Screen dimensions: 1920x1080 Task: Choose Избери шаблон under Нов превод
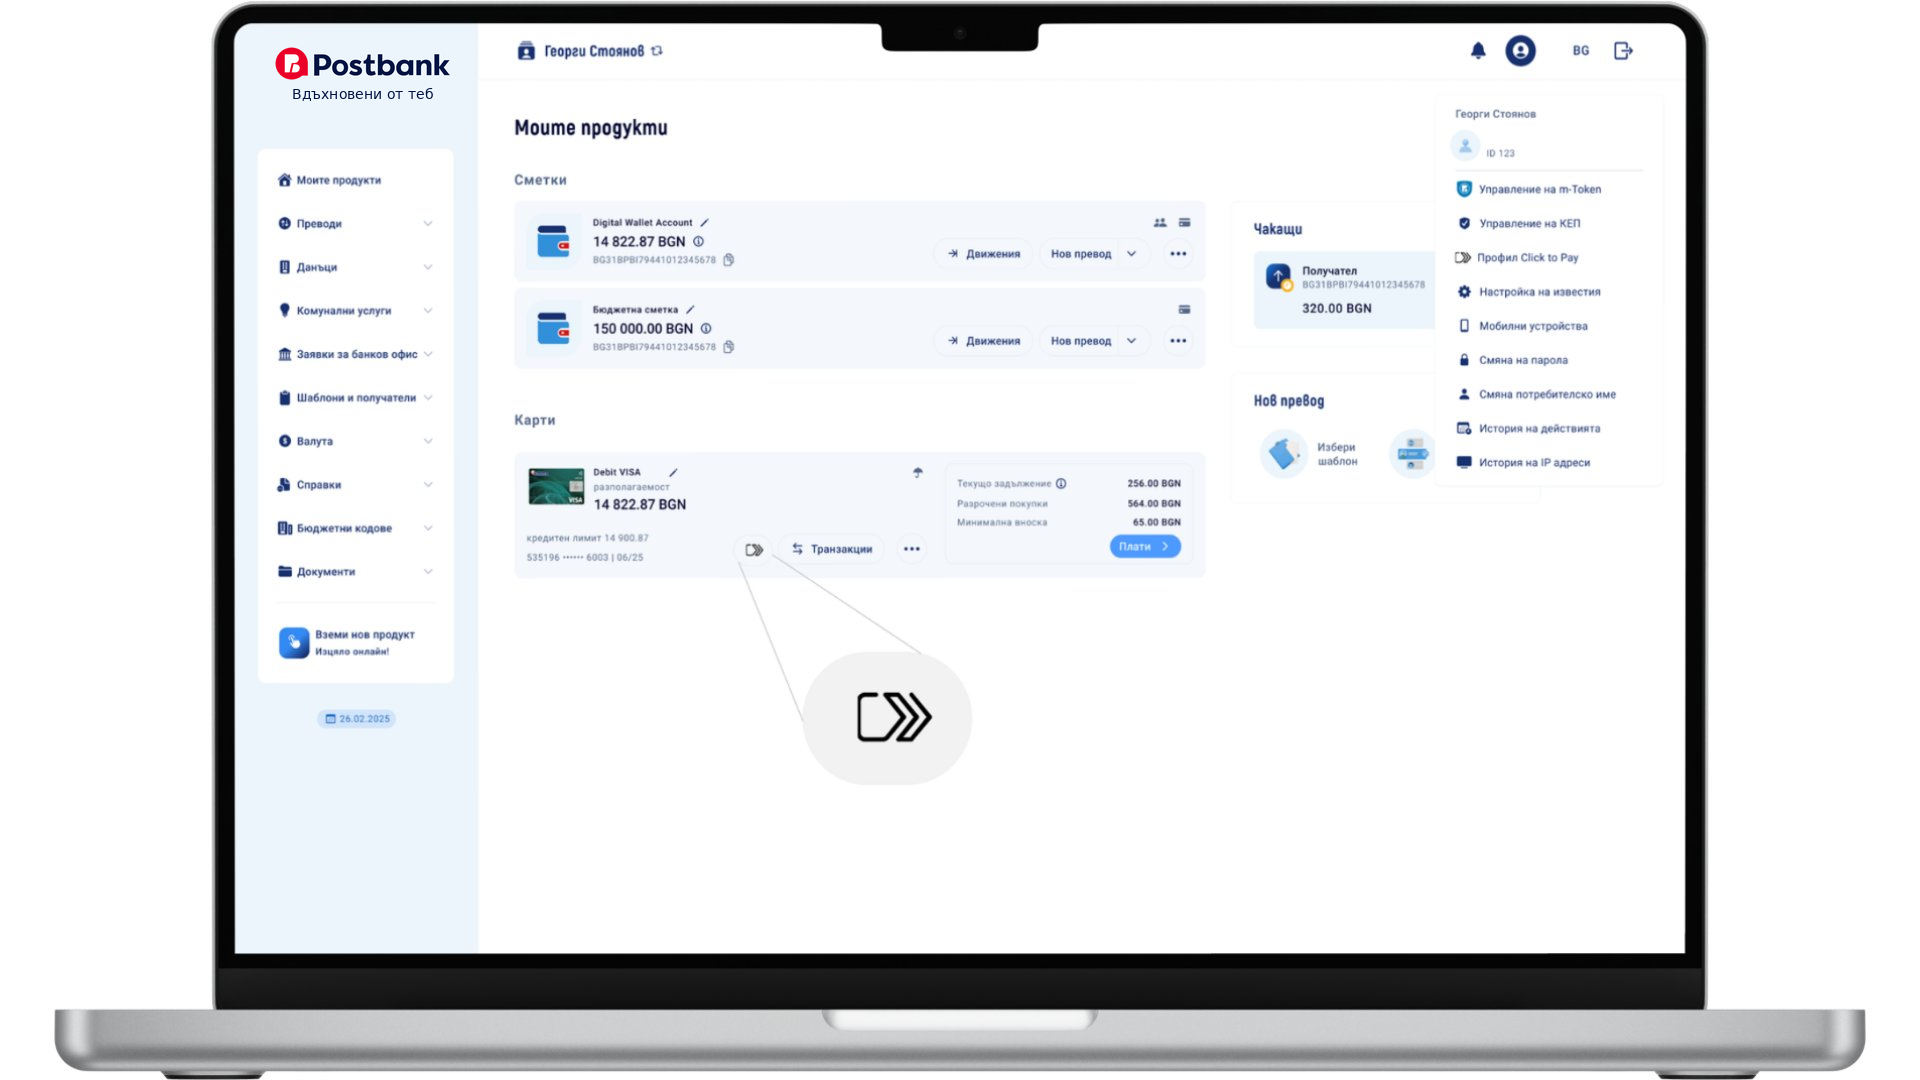(x=1310, y=454)
